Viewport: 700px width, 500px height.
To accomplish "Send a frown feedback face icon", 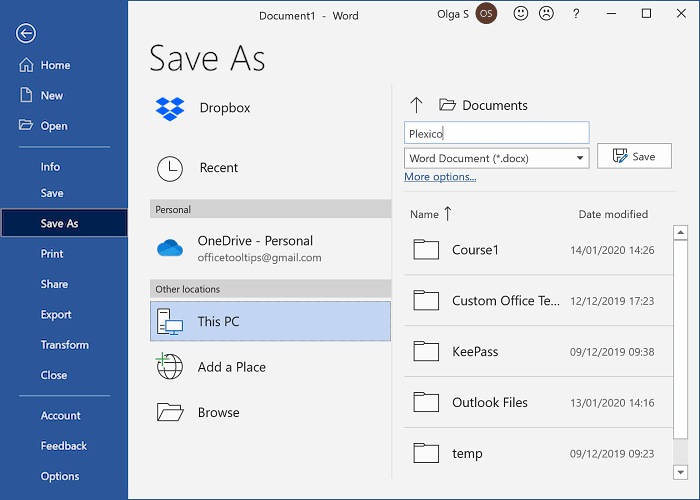I will coord(547,14).
